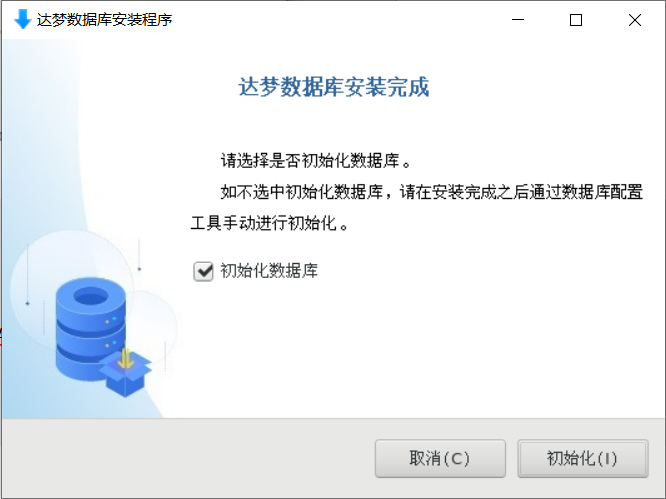Click the blue database cylinder illustration

[90, 328]
